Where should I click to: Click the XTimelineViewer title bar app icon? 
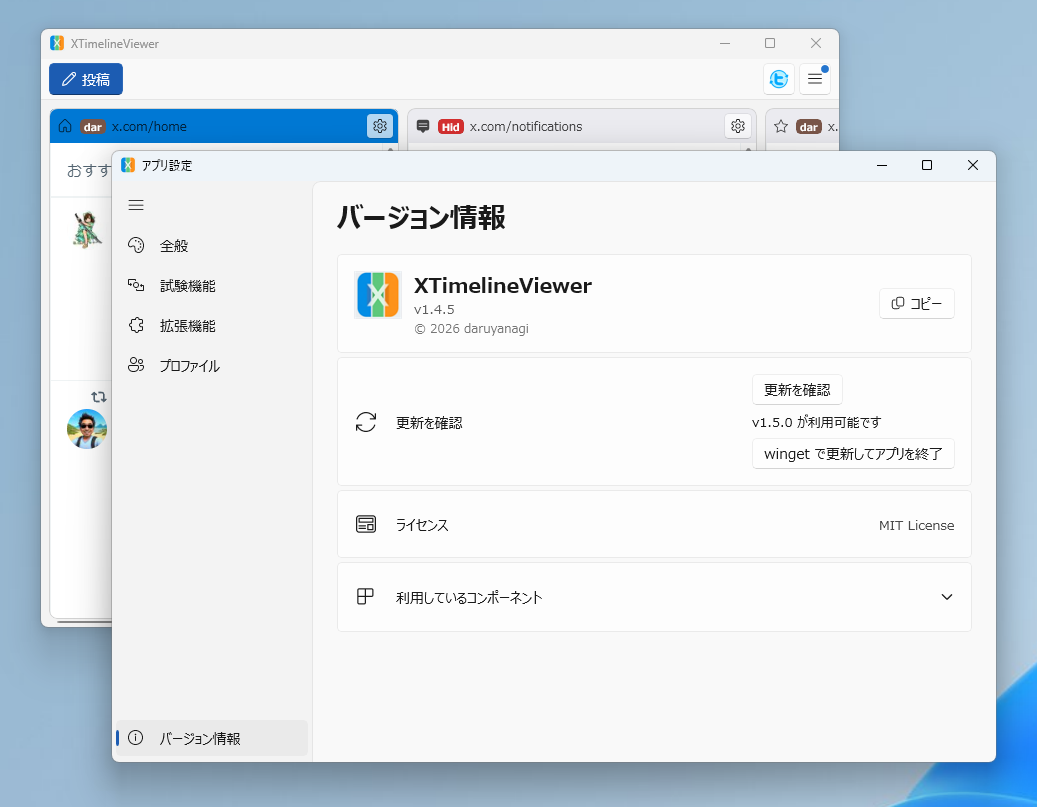[57, 43]
